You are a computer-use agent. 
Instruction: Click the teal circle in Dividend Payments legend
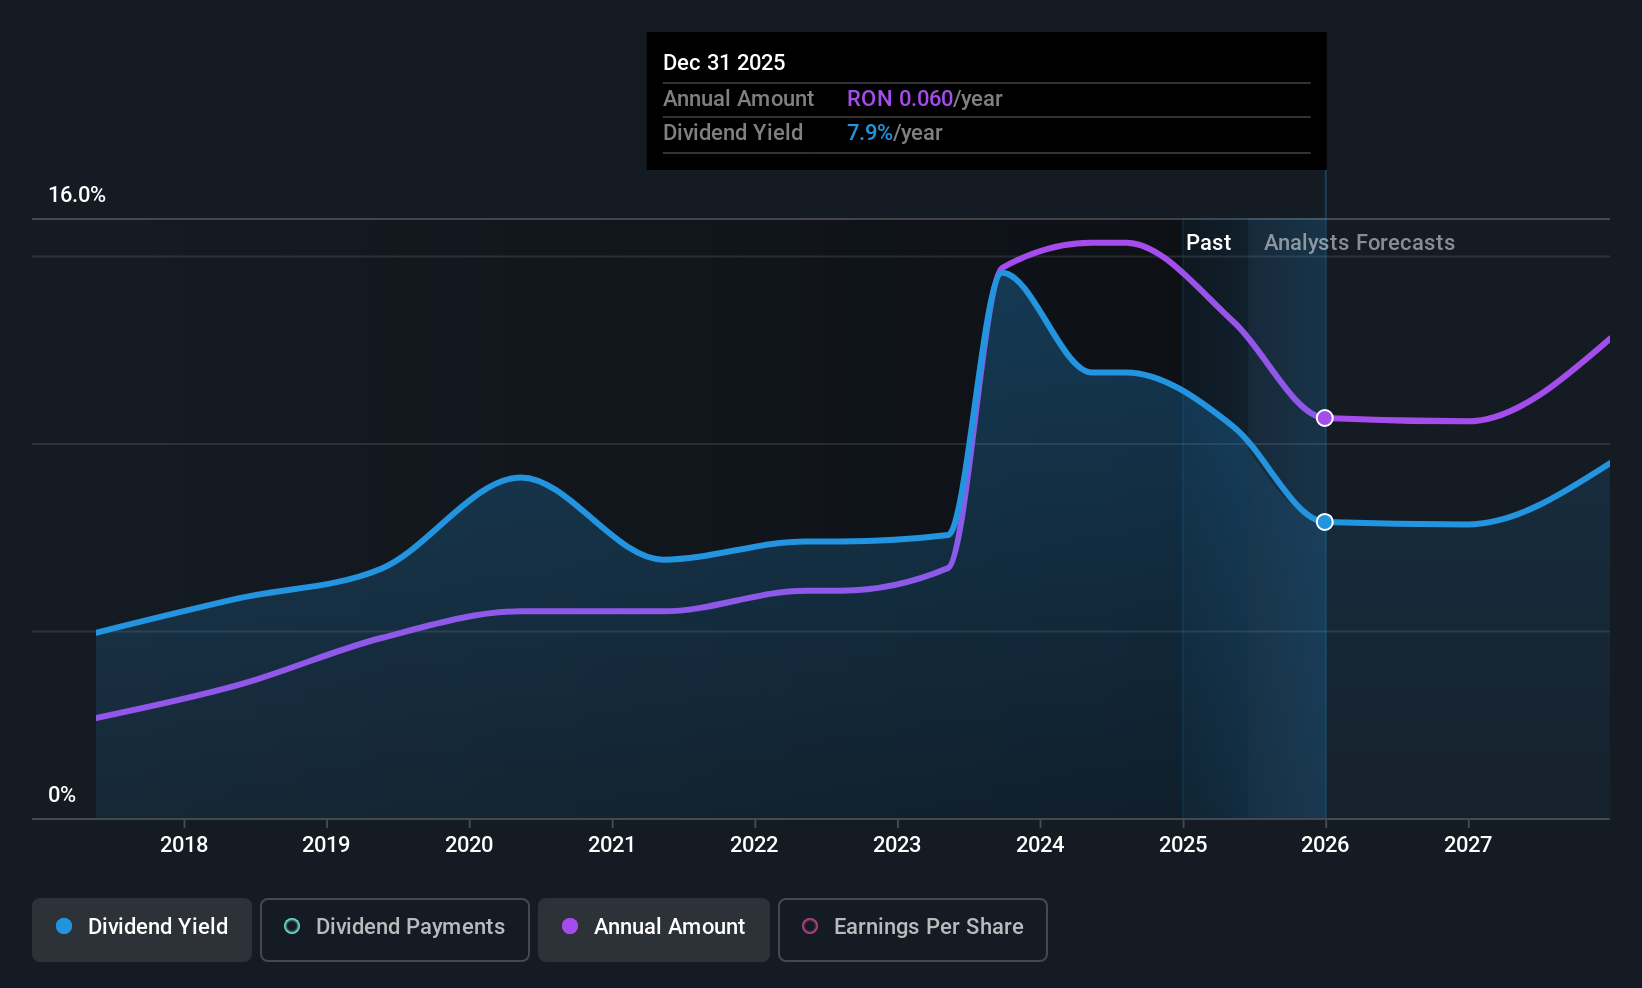292,926
